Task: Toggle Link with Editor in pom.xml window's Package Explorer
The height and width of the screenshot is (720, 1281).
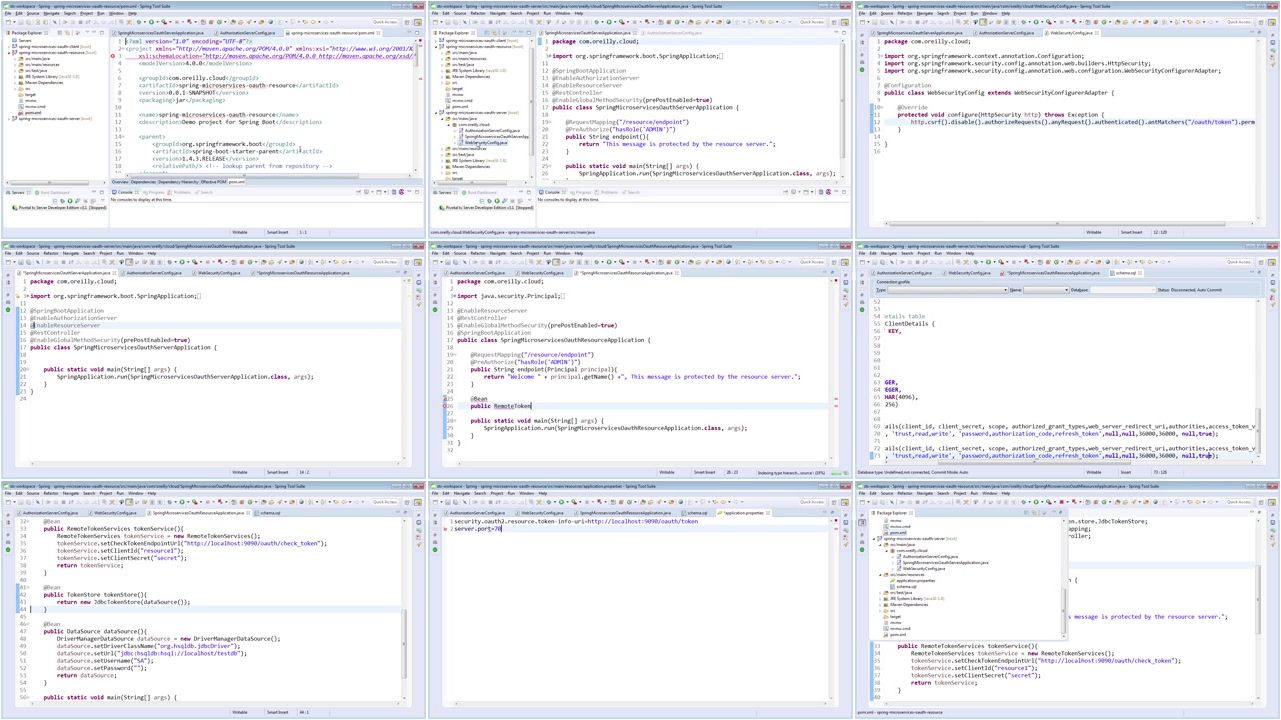Action: (x=67, y=33)
